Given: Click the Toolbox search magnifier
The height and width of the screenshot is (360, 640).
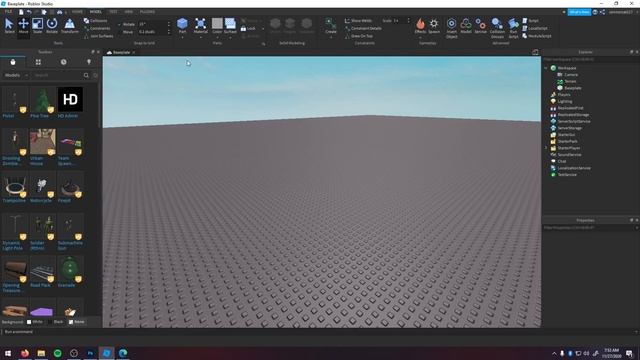Looking at the screenshot, I should pos(86,76).
